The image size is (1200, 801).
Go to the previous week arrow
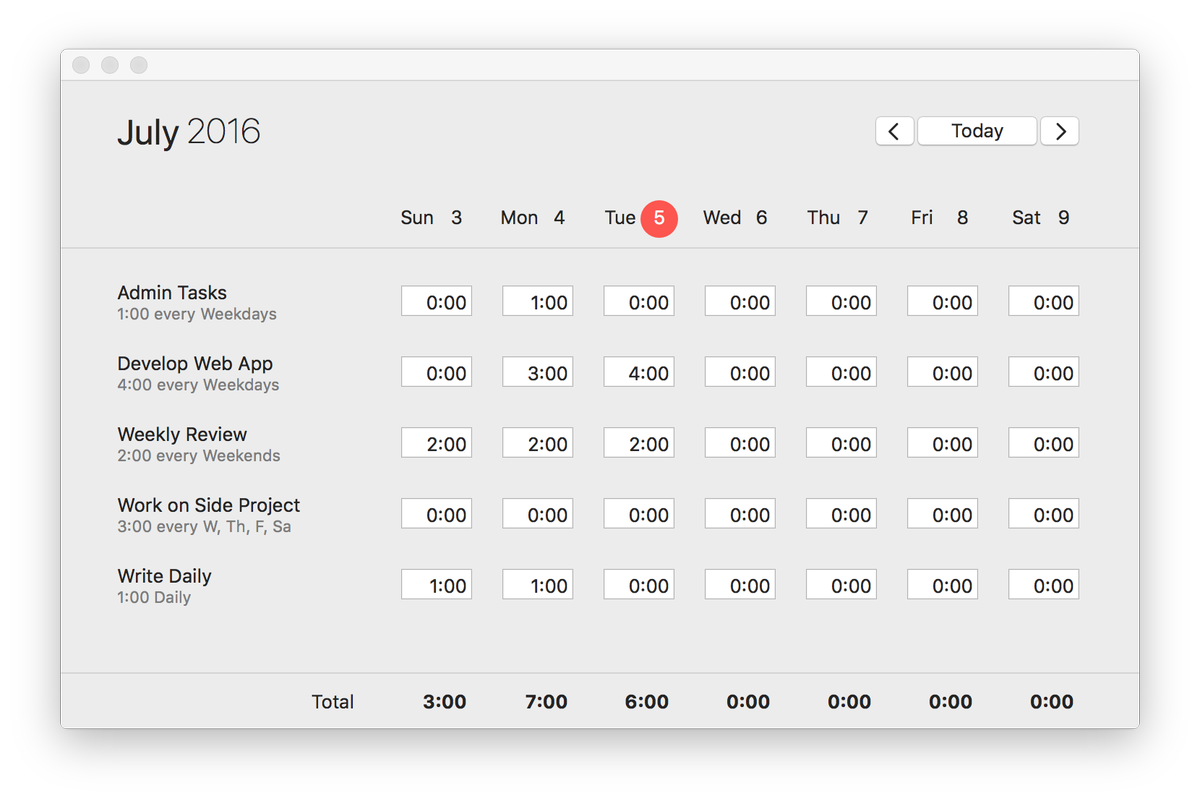[895, 131]
